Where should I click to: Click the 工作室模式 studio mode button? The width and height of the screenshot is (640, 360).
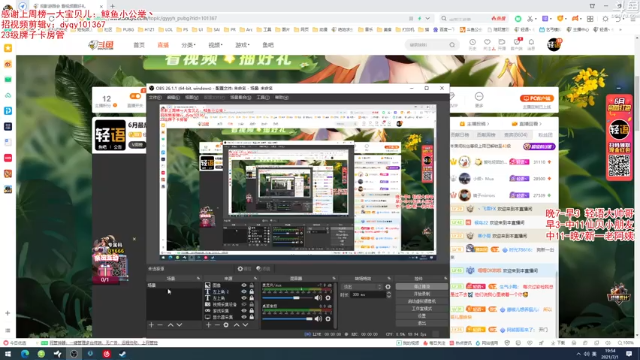[x=422, y=309]
